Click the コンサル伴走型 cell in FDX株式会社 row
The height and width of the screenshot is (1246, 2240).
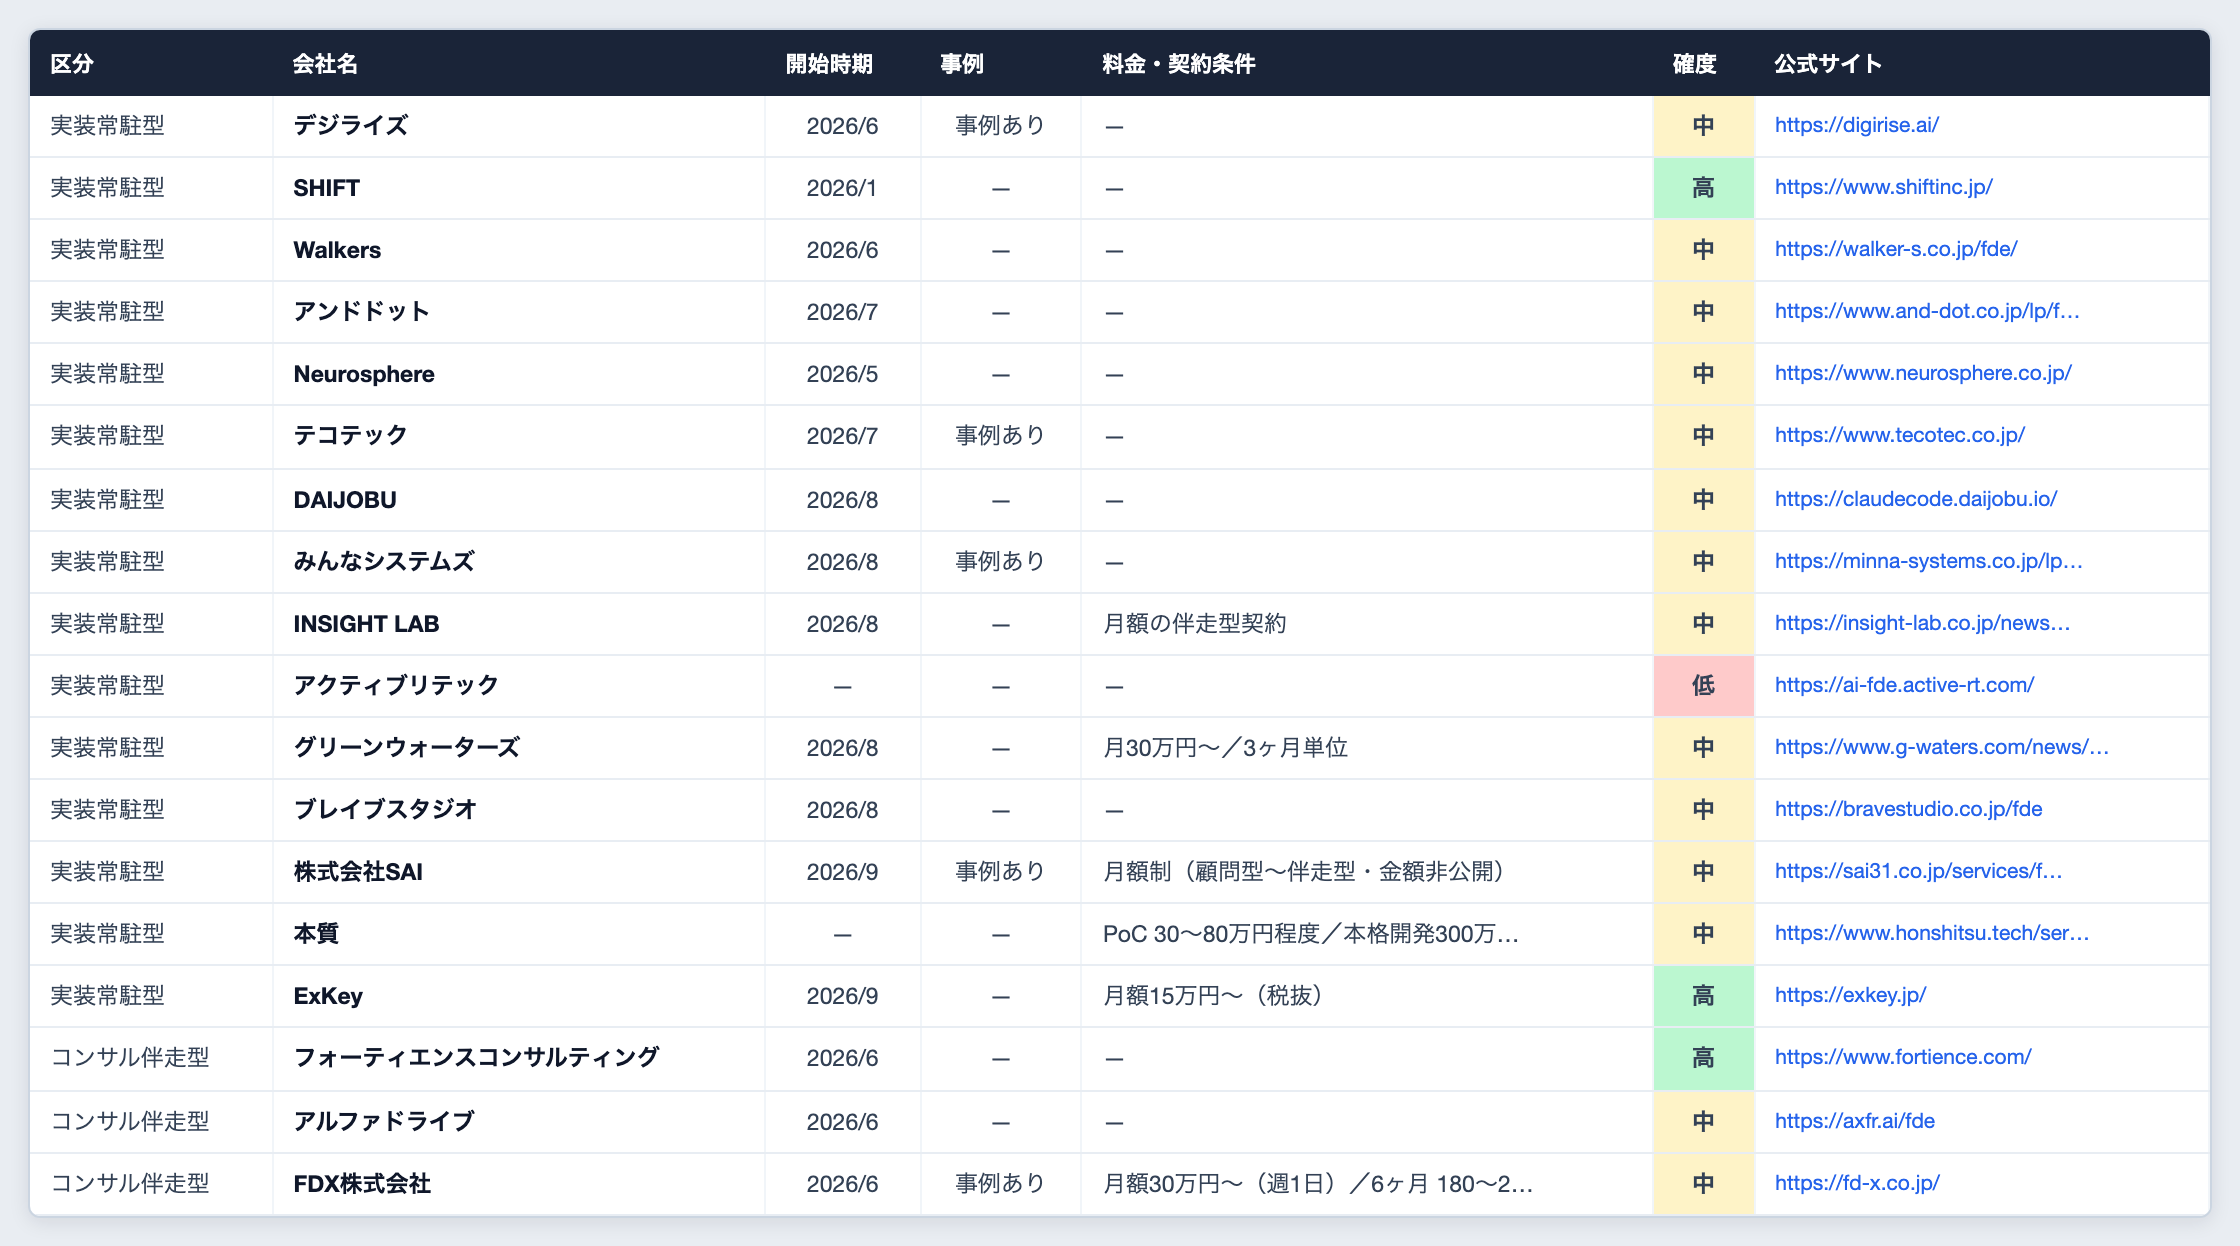[x=151, y=1184]
